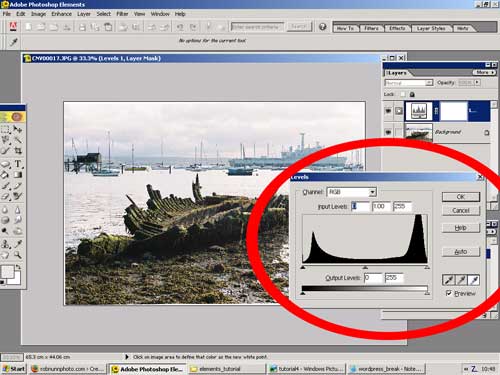Click the white input level slider

427,267
